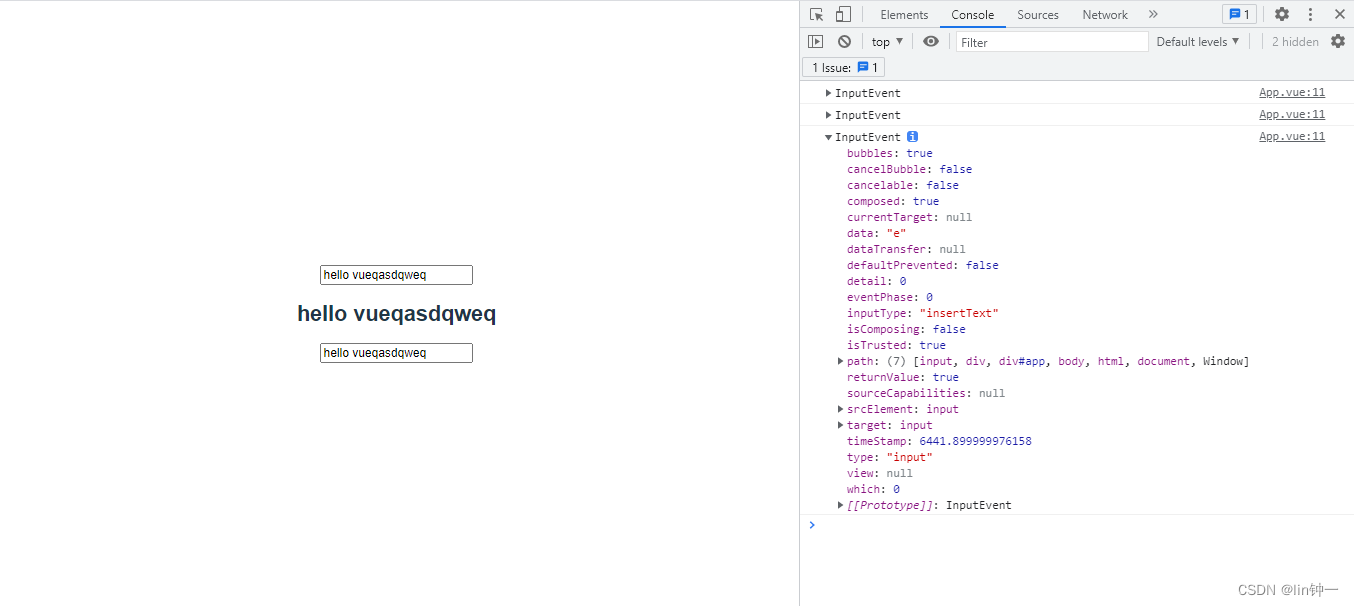Image resolution: width=1354 pixels, height=606 pixels.
Task: Toggle the live expression eye icon
Action: click(931, 42)
